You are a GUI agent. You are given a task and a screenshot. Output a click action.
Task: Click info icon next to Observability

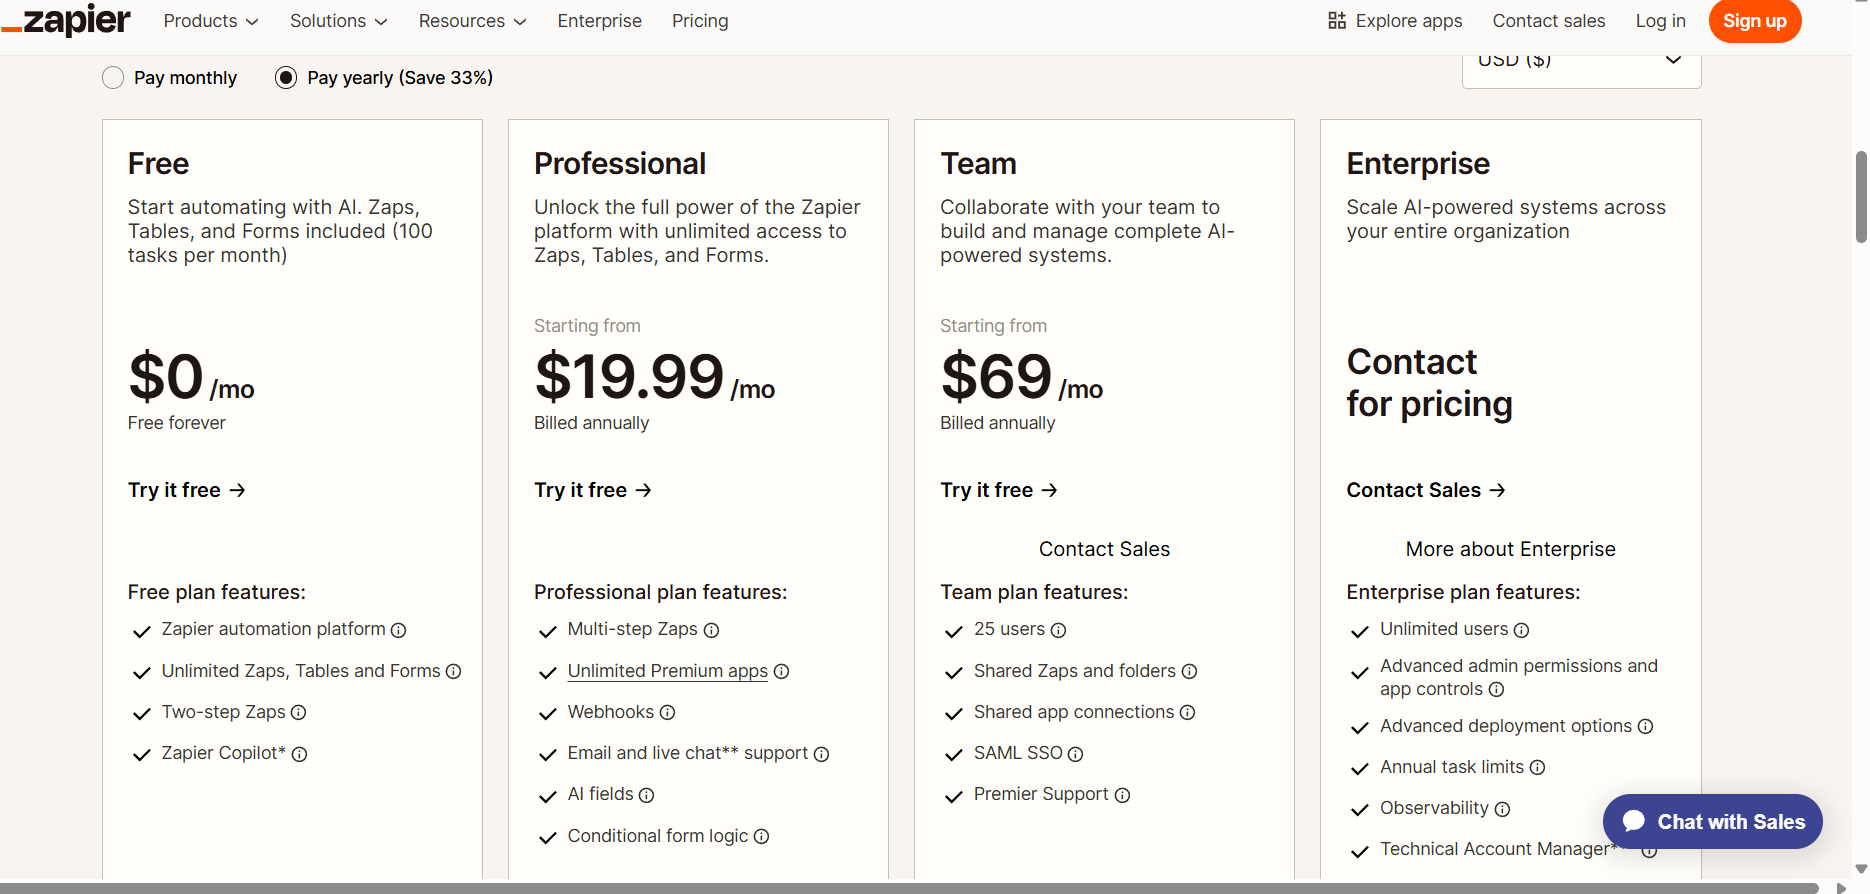pos(1502,809)
